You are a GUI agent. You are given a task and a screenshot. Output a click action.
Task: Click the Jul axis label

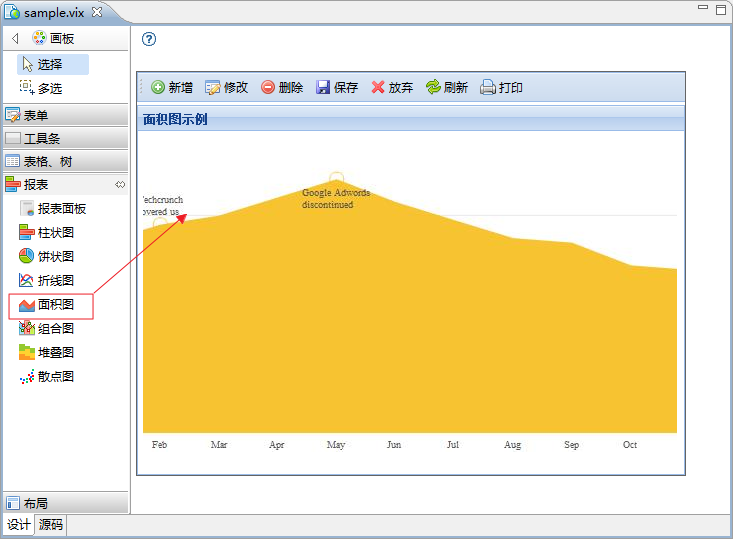click(x=453, y=445)
